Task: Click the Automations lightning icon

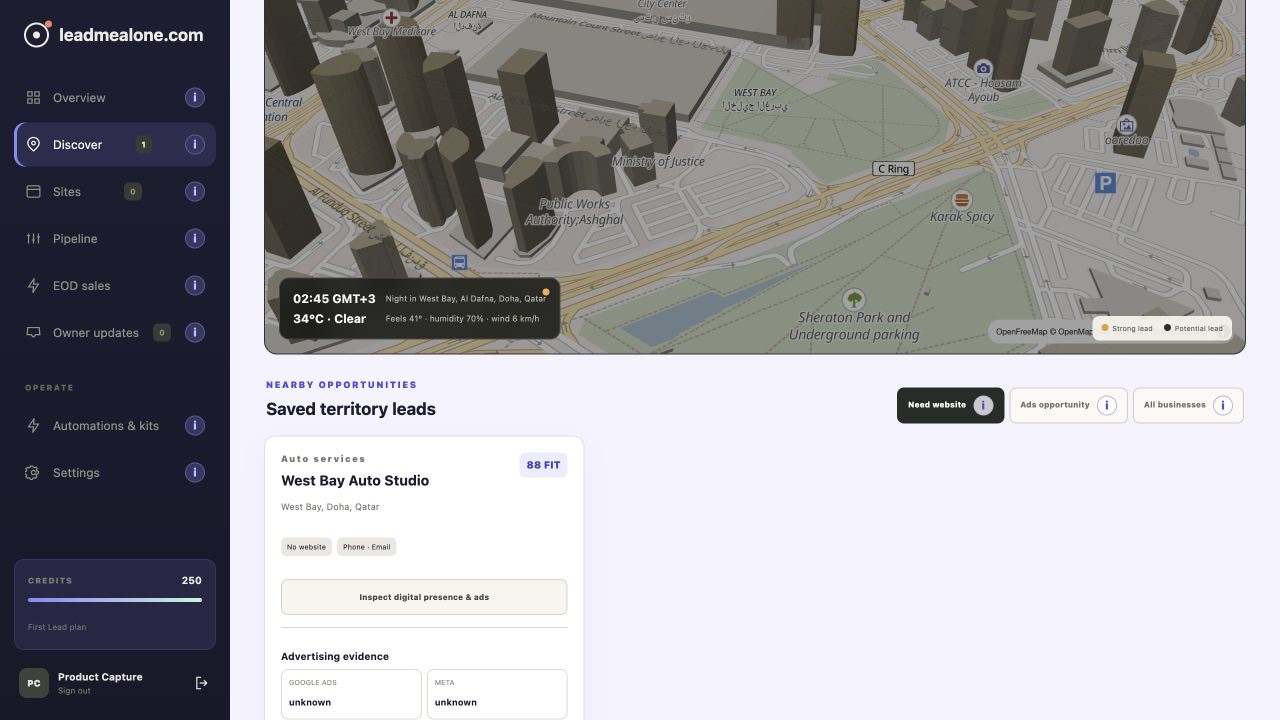Action: pos(33,425)
